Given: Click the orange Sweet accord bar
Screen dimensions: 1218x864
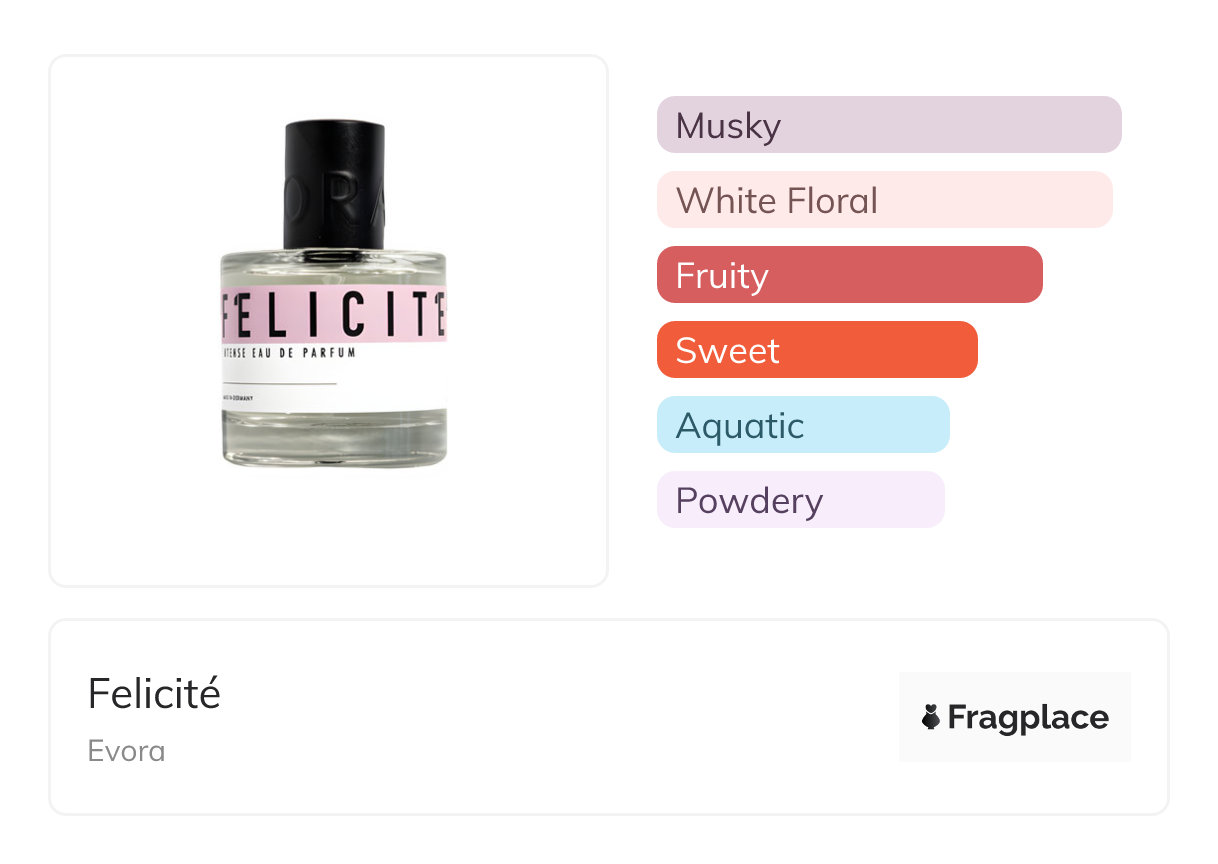Looking at the screenshot, I should point(817,350).
